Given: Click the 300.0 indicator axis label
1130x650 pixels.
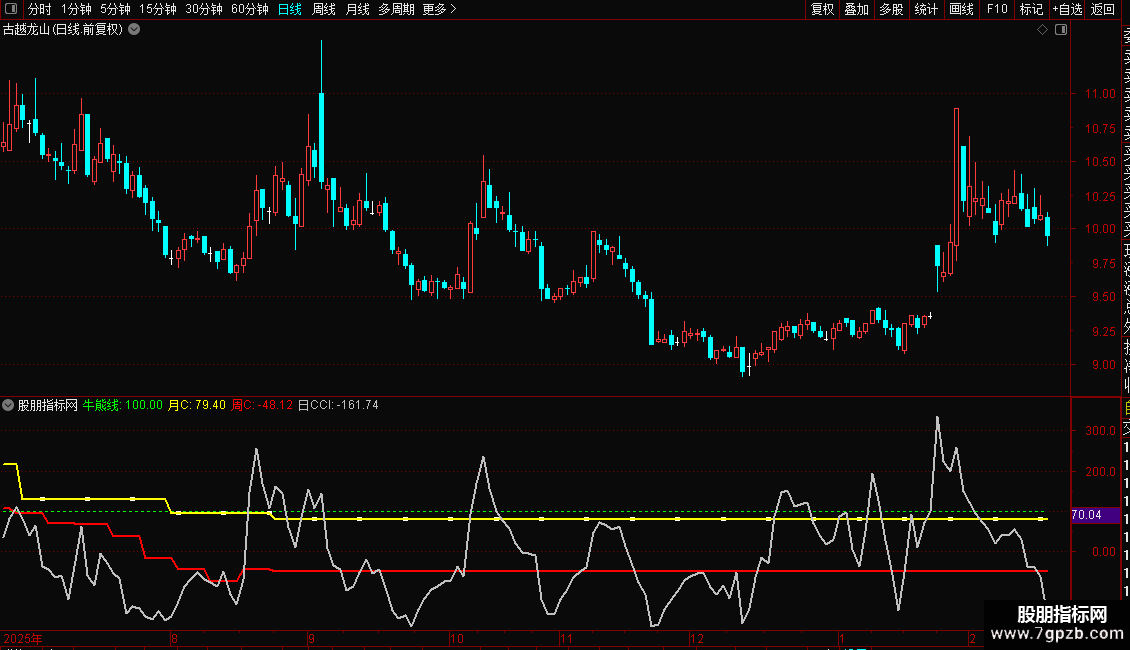Looking at the screenshot, I should click(x=1100, y=431).
